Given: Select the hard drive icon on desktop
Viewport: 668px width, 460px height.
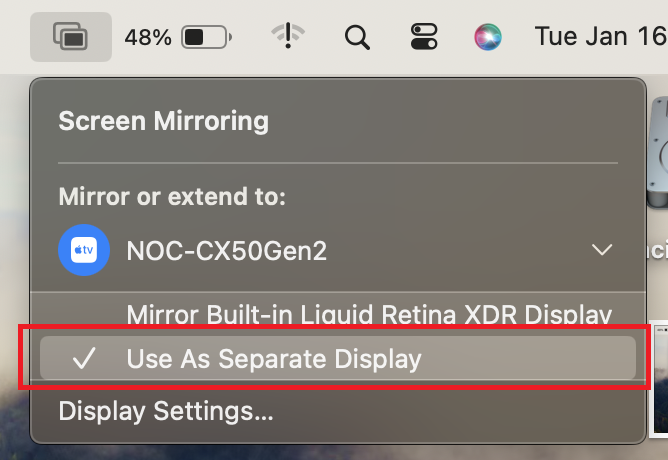Looking at the screenshot, I should point(659,150).
